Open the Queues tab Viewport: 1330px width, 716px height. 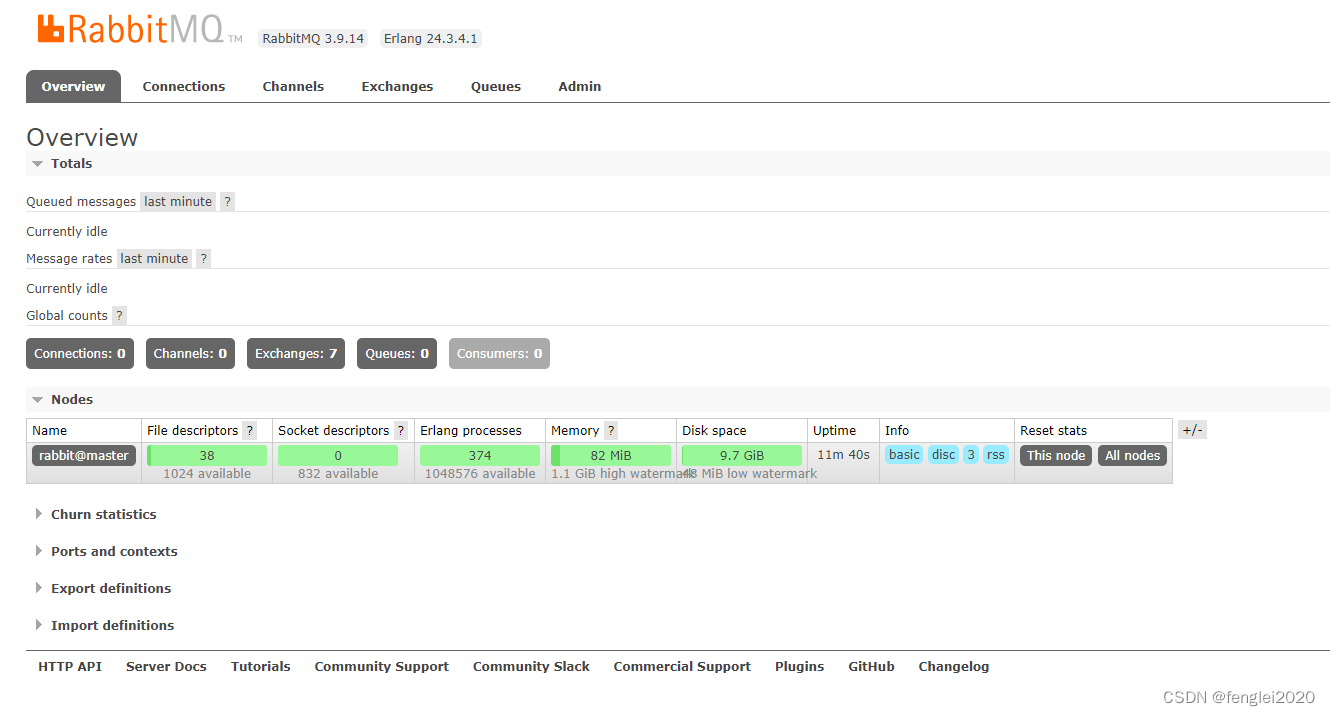click(x=496, y=86)
